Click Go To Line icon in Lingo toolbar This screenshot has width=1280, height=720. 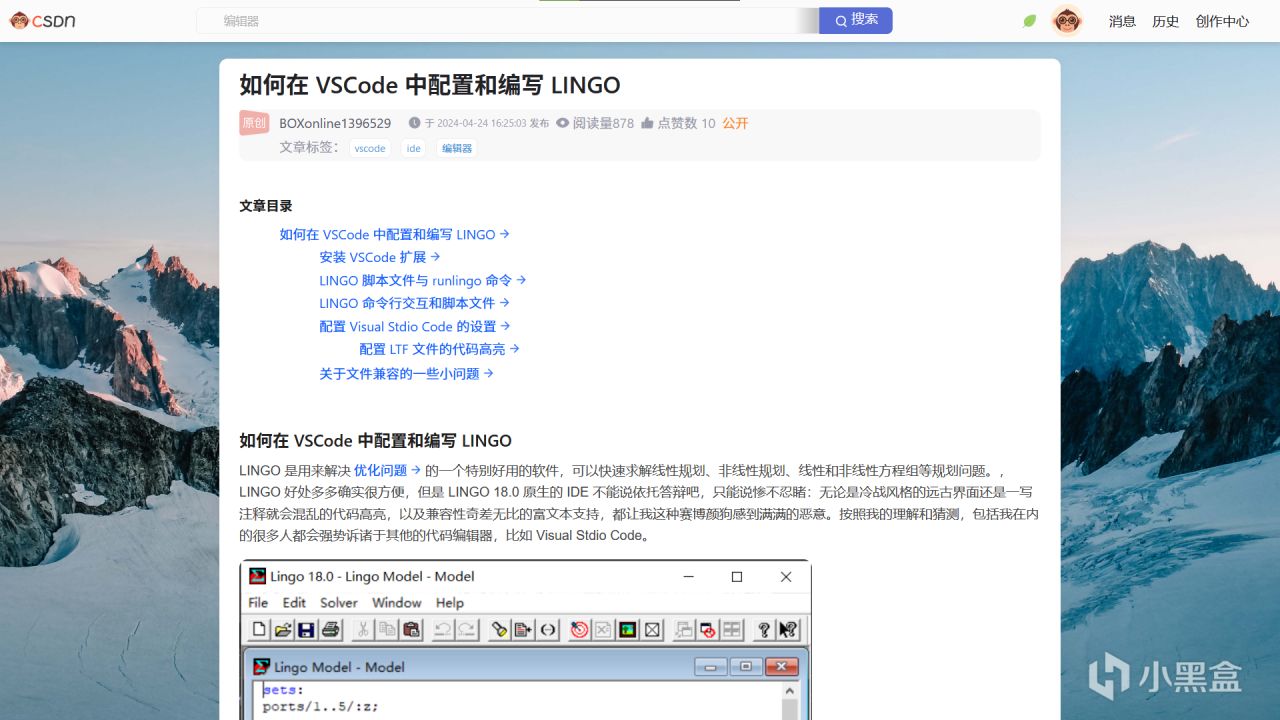523,629
